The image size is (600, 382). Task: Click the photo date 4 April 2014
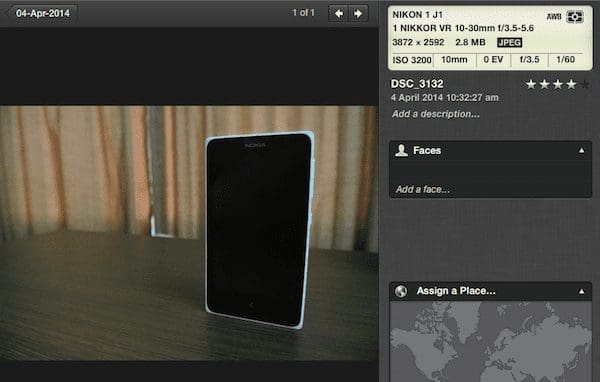coord(445,98)
